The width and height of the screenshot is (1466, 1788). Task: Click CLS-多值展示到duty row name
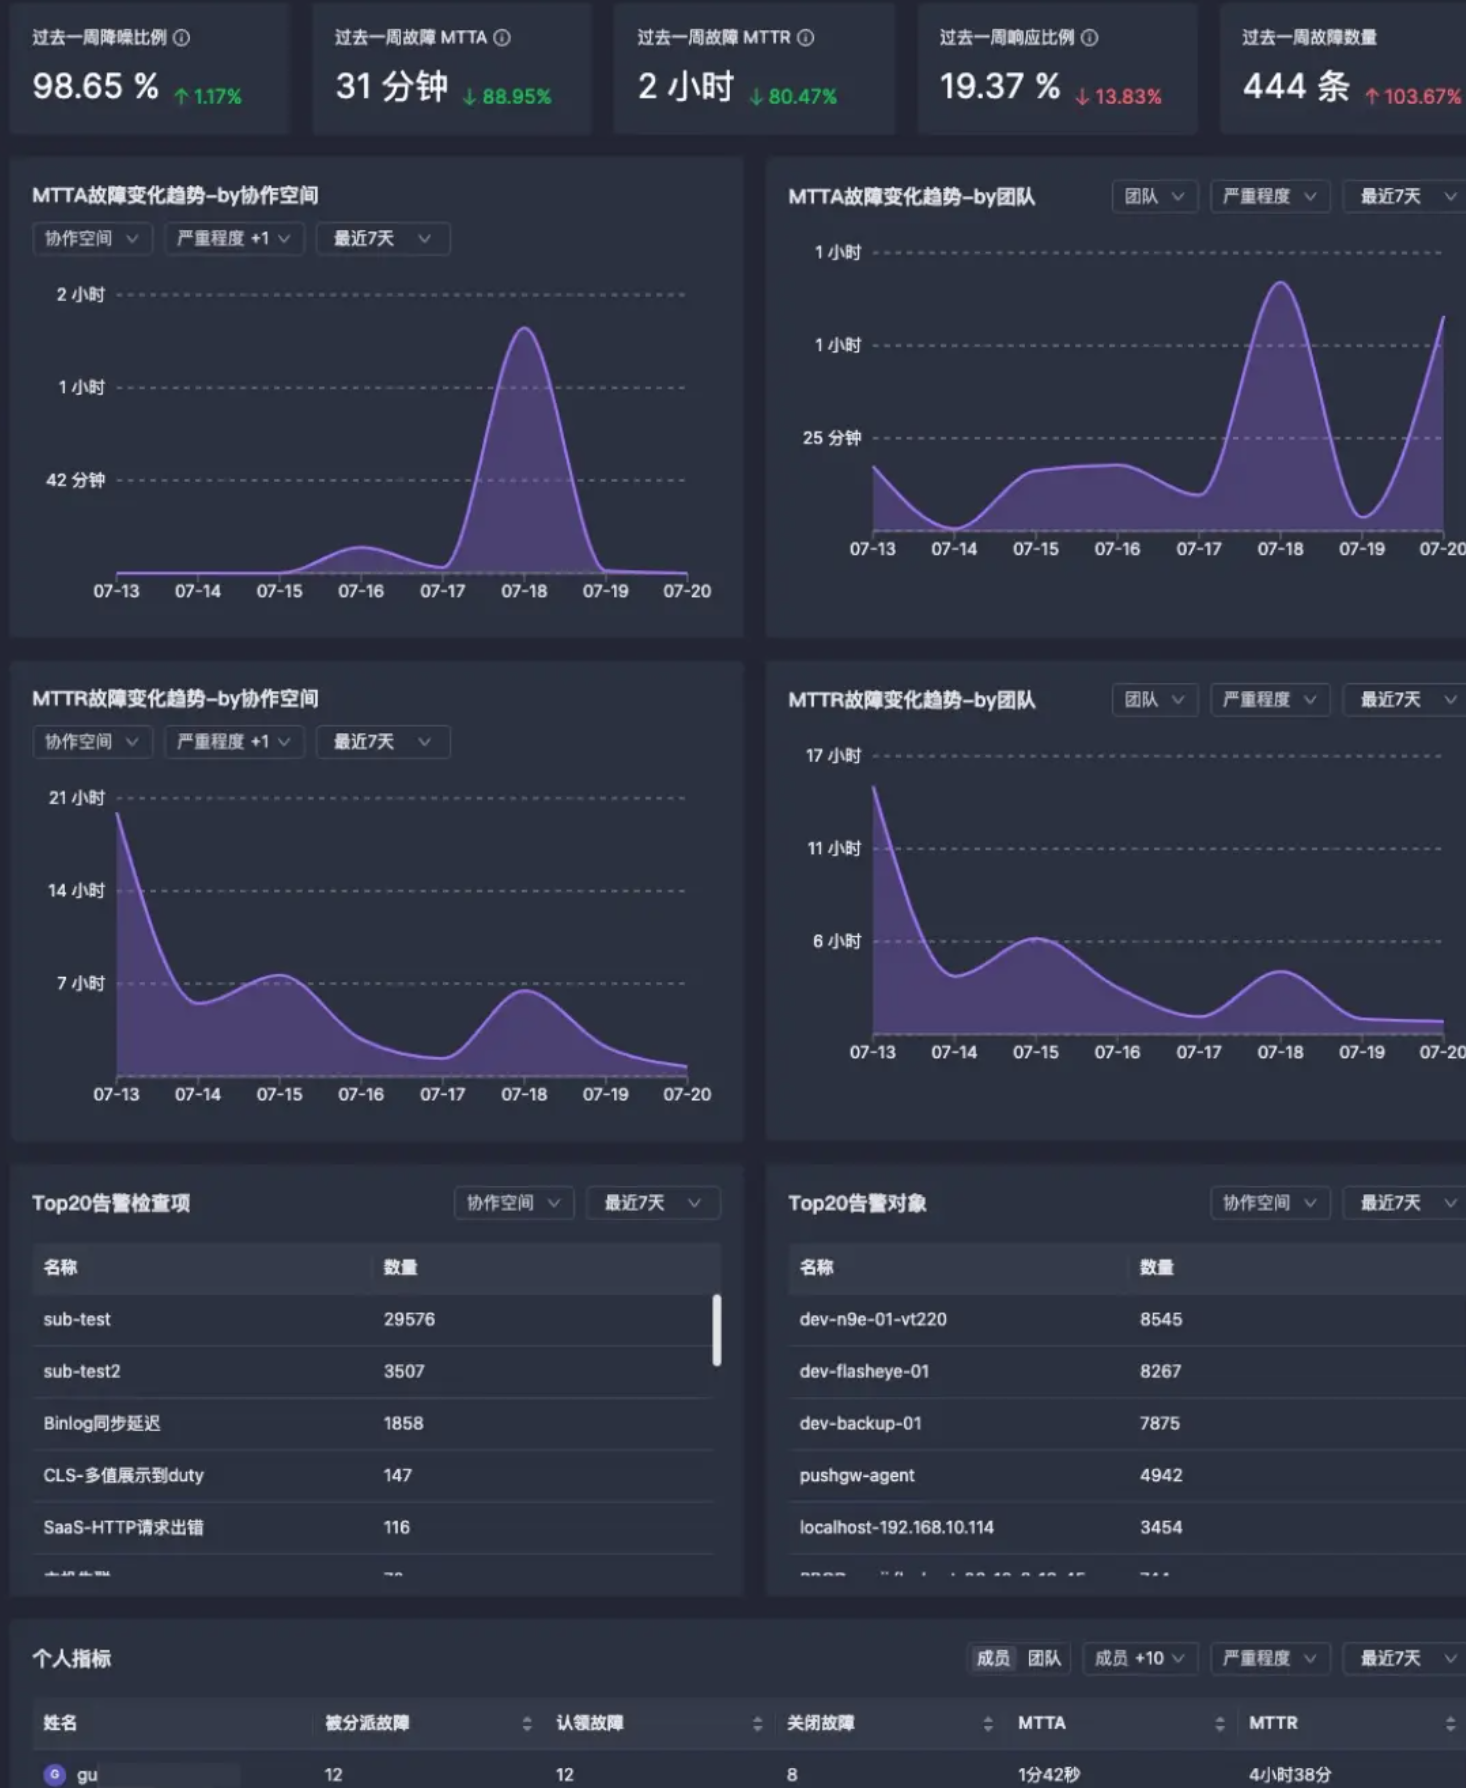point(124,1476)
